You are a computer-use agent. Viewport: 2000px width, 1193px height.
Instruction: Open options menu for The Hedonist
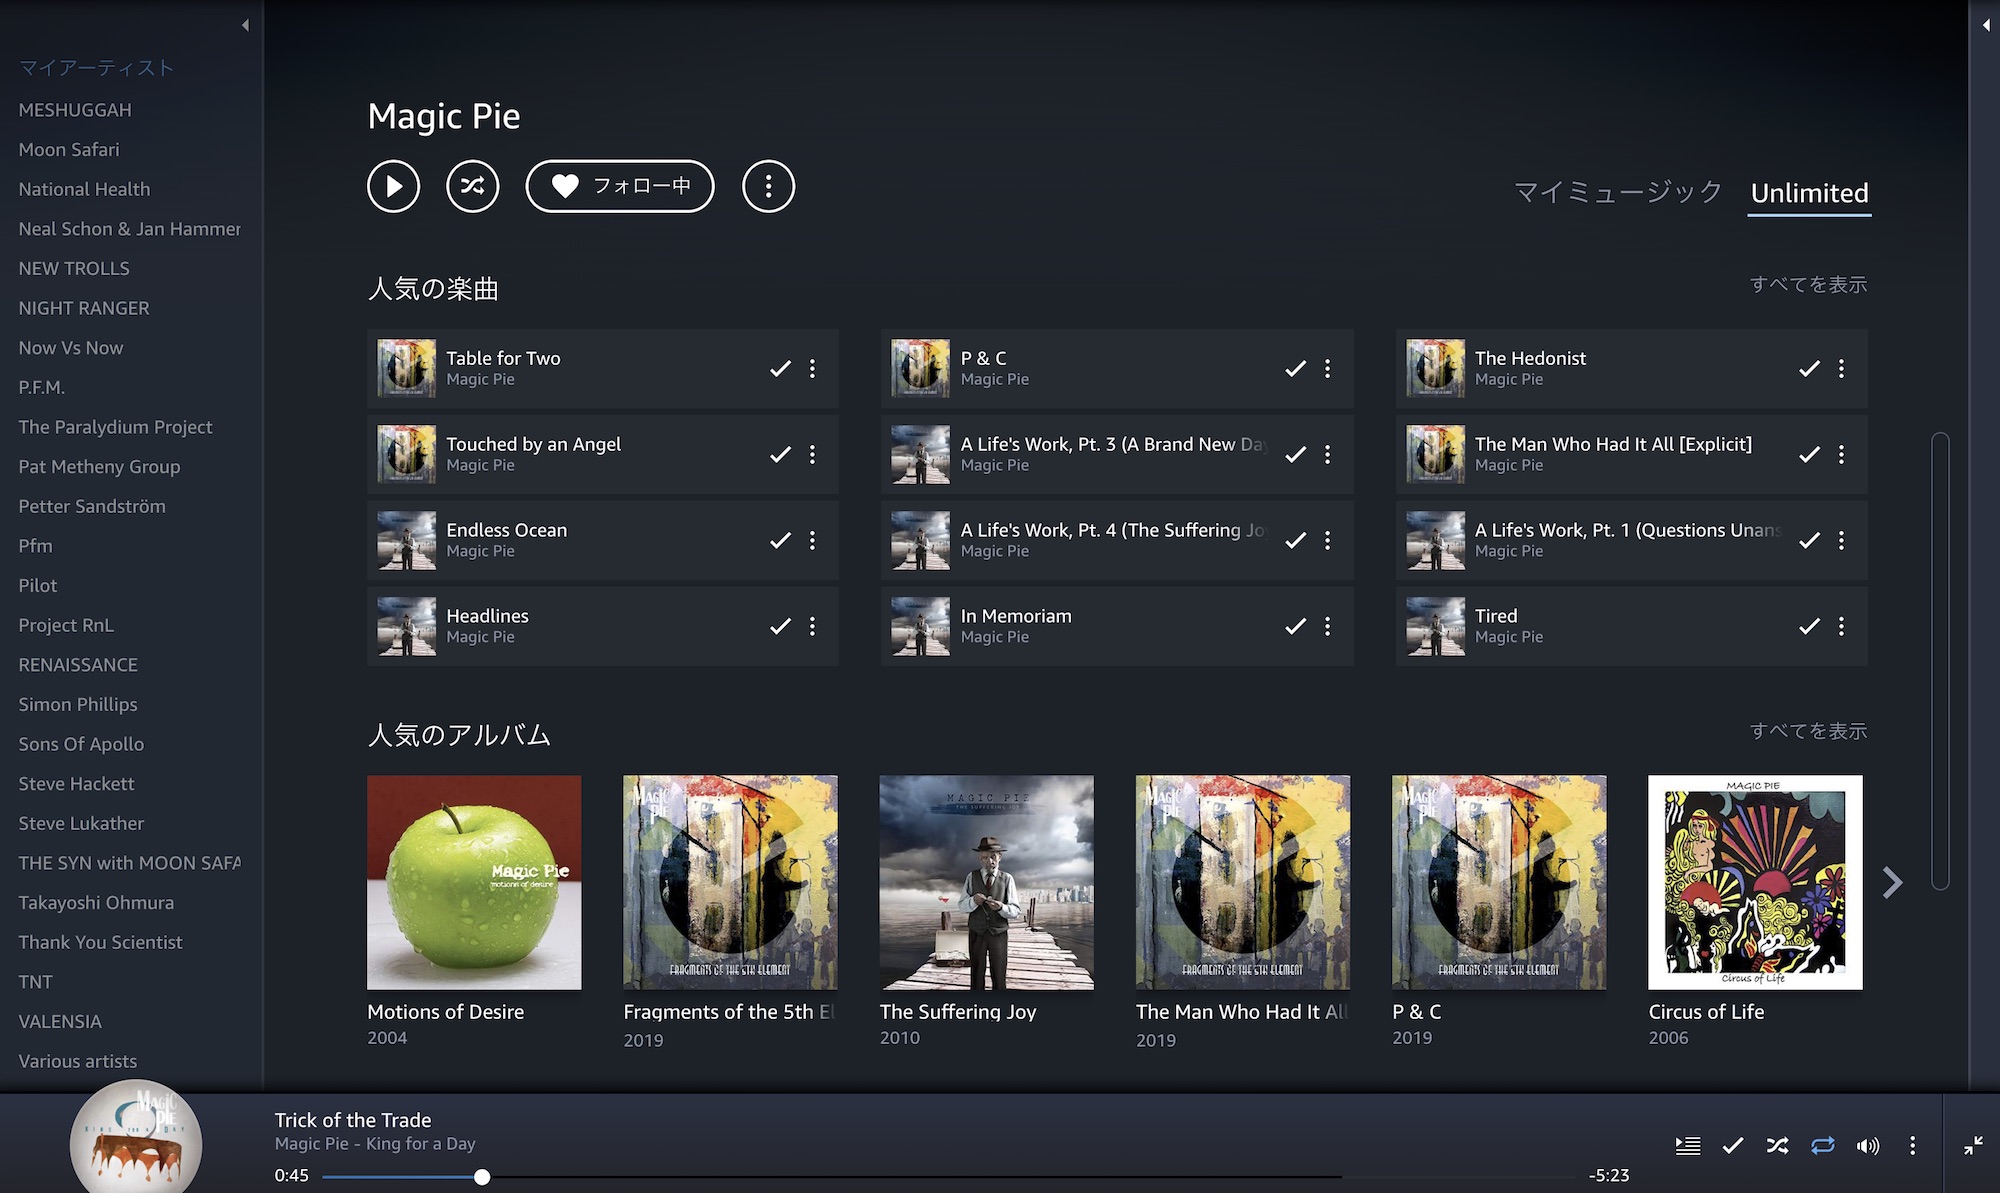pos(1841,369)
